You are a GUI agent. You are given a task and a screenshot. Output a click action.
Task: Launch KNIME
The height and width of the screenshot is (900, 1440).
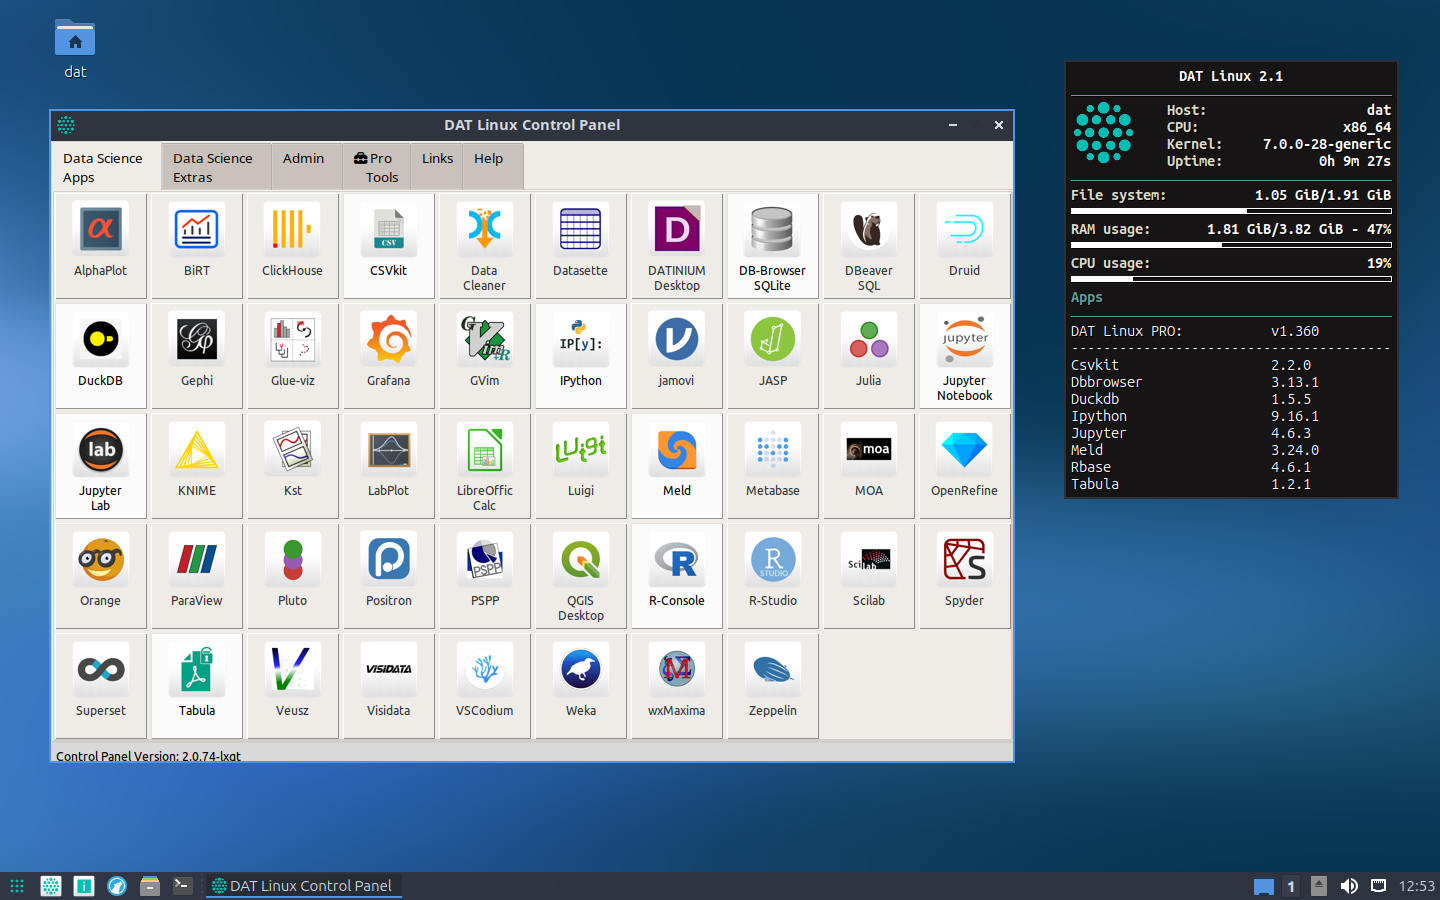click(197, 466)
